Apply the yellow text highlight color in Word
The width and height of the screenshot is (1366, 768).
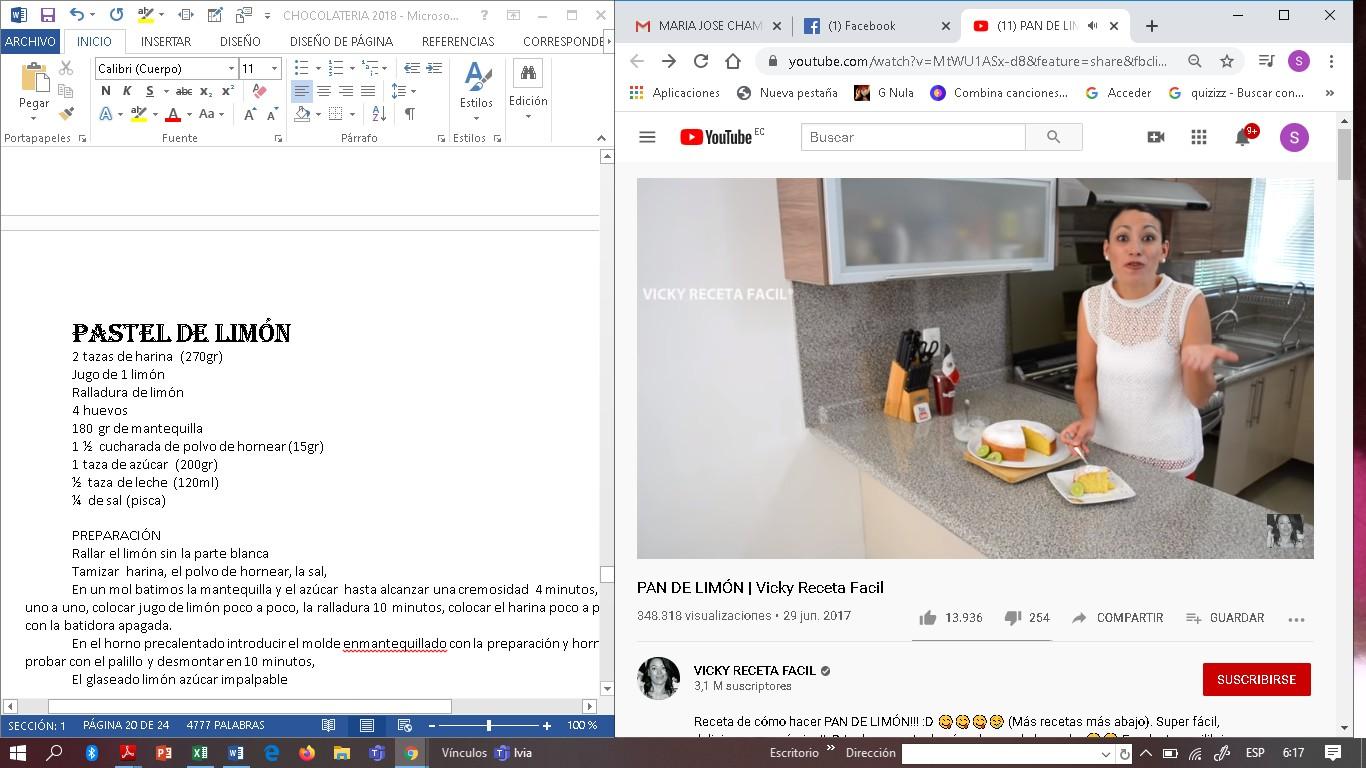[x=139, y=114]
